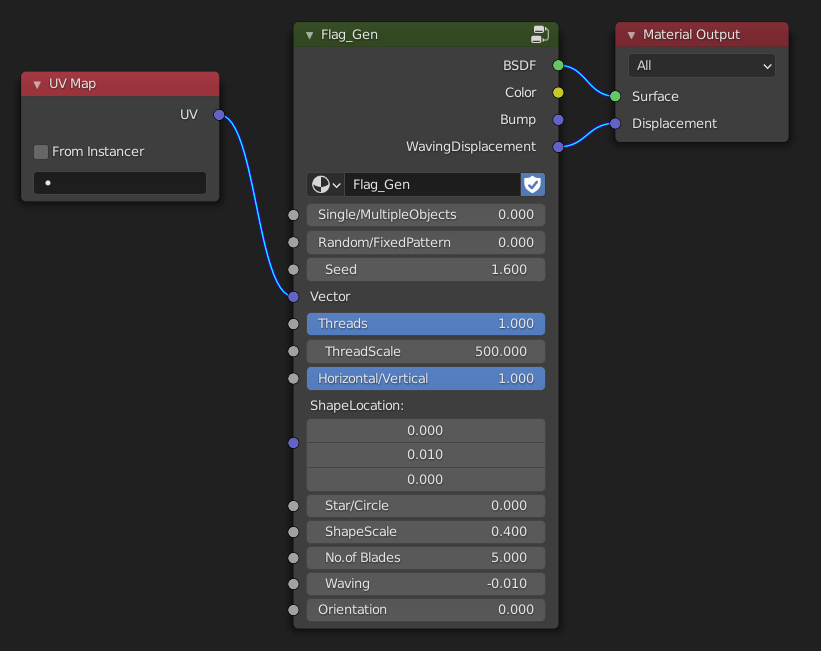Click the green BSDF output socket
Viewport: 821px width, 651px height.
[x=558, y=66]
